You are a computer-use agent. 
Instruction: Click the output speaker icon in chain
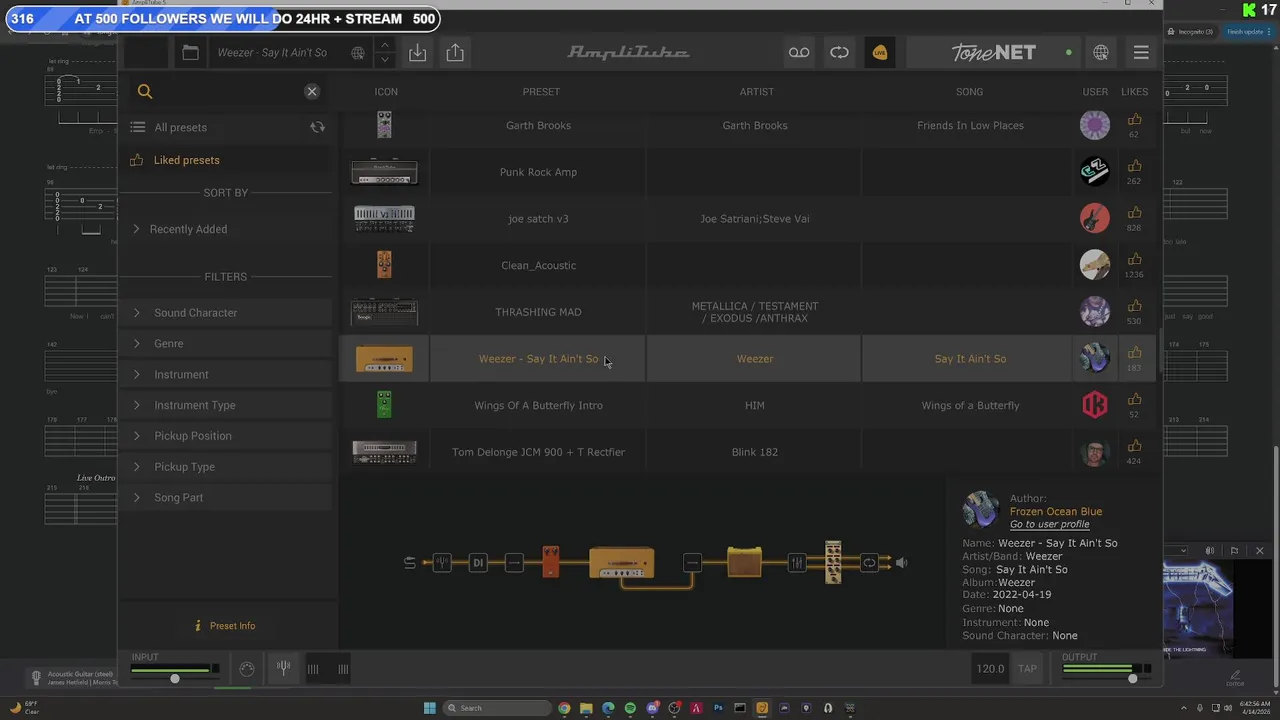[x=901, y=563]
